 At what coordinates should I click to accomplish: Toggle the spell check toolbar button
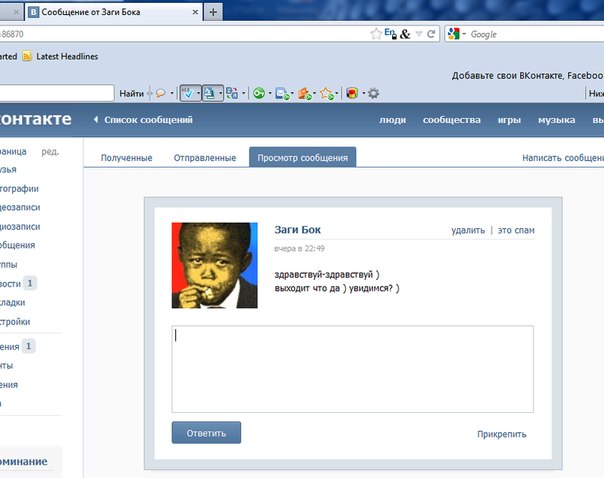click(188, 93)
